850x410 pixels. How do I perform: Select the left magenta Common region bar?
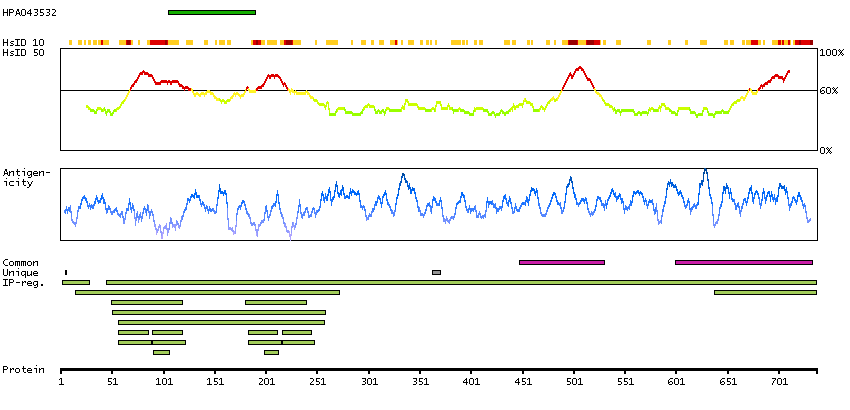(x=561, y=262)
